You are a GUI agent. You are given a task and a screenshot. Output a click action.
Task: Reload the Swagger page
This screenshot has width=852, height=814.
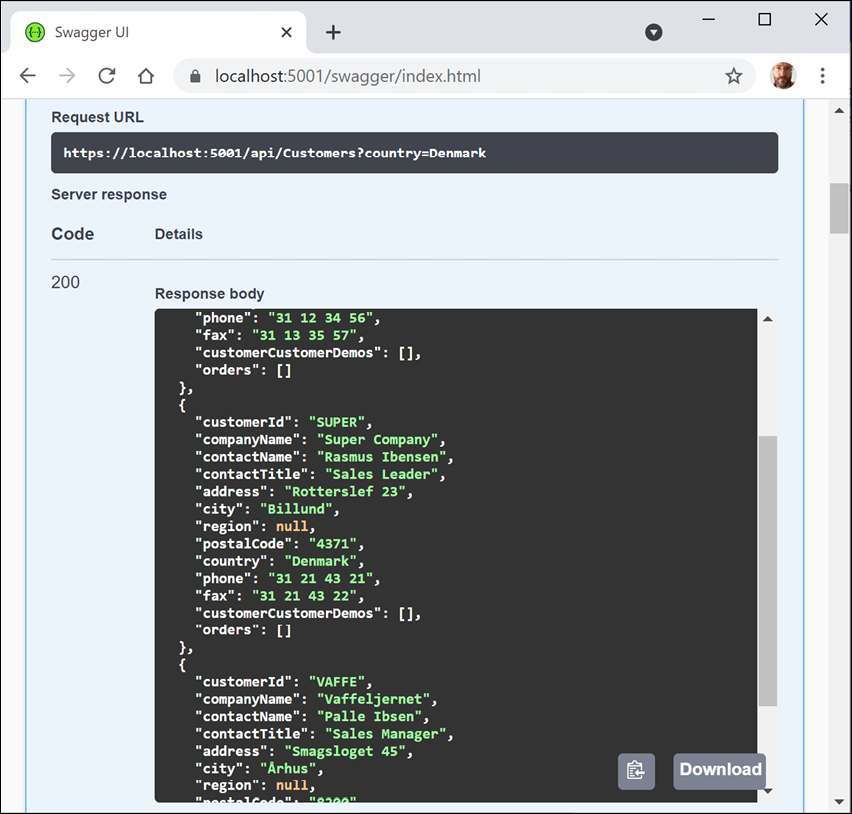(x=106, y=76)
